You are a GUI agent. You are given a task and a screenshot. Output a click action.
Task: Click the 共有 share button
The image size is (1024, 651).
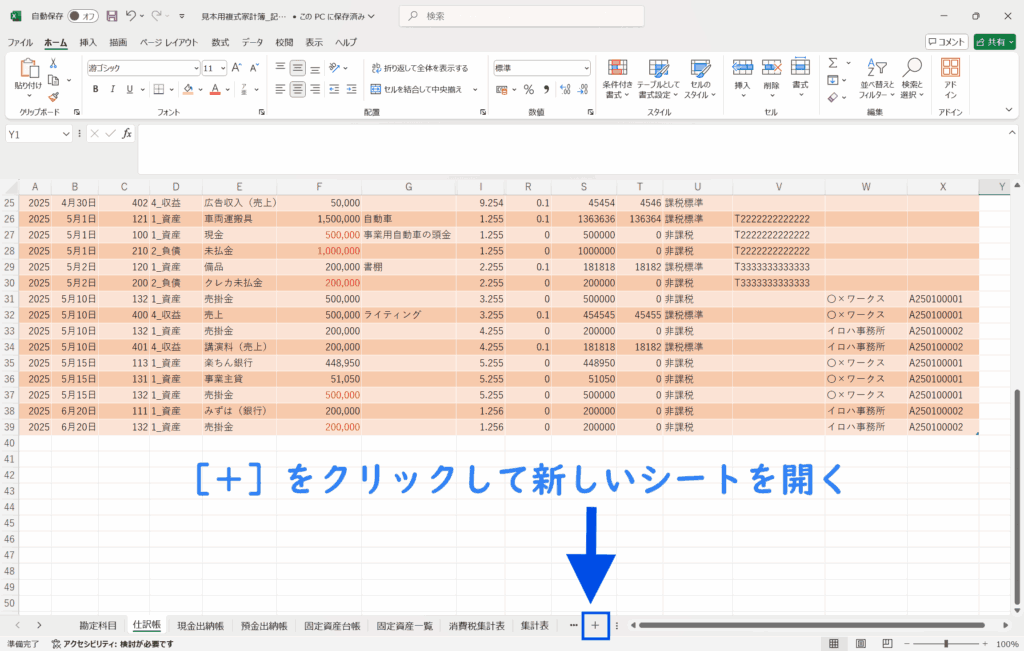click(995, 42)
